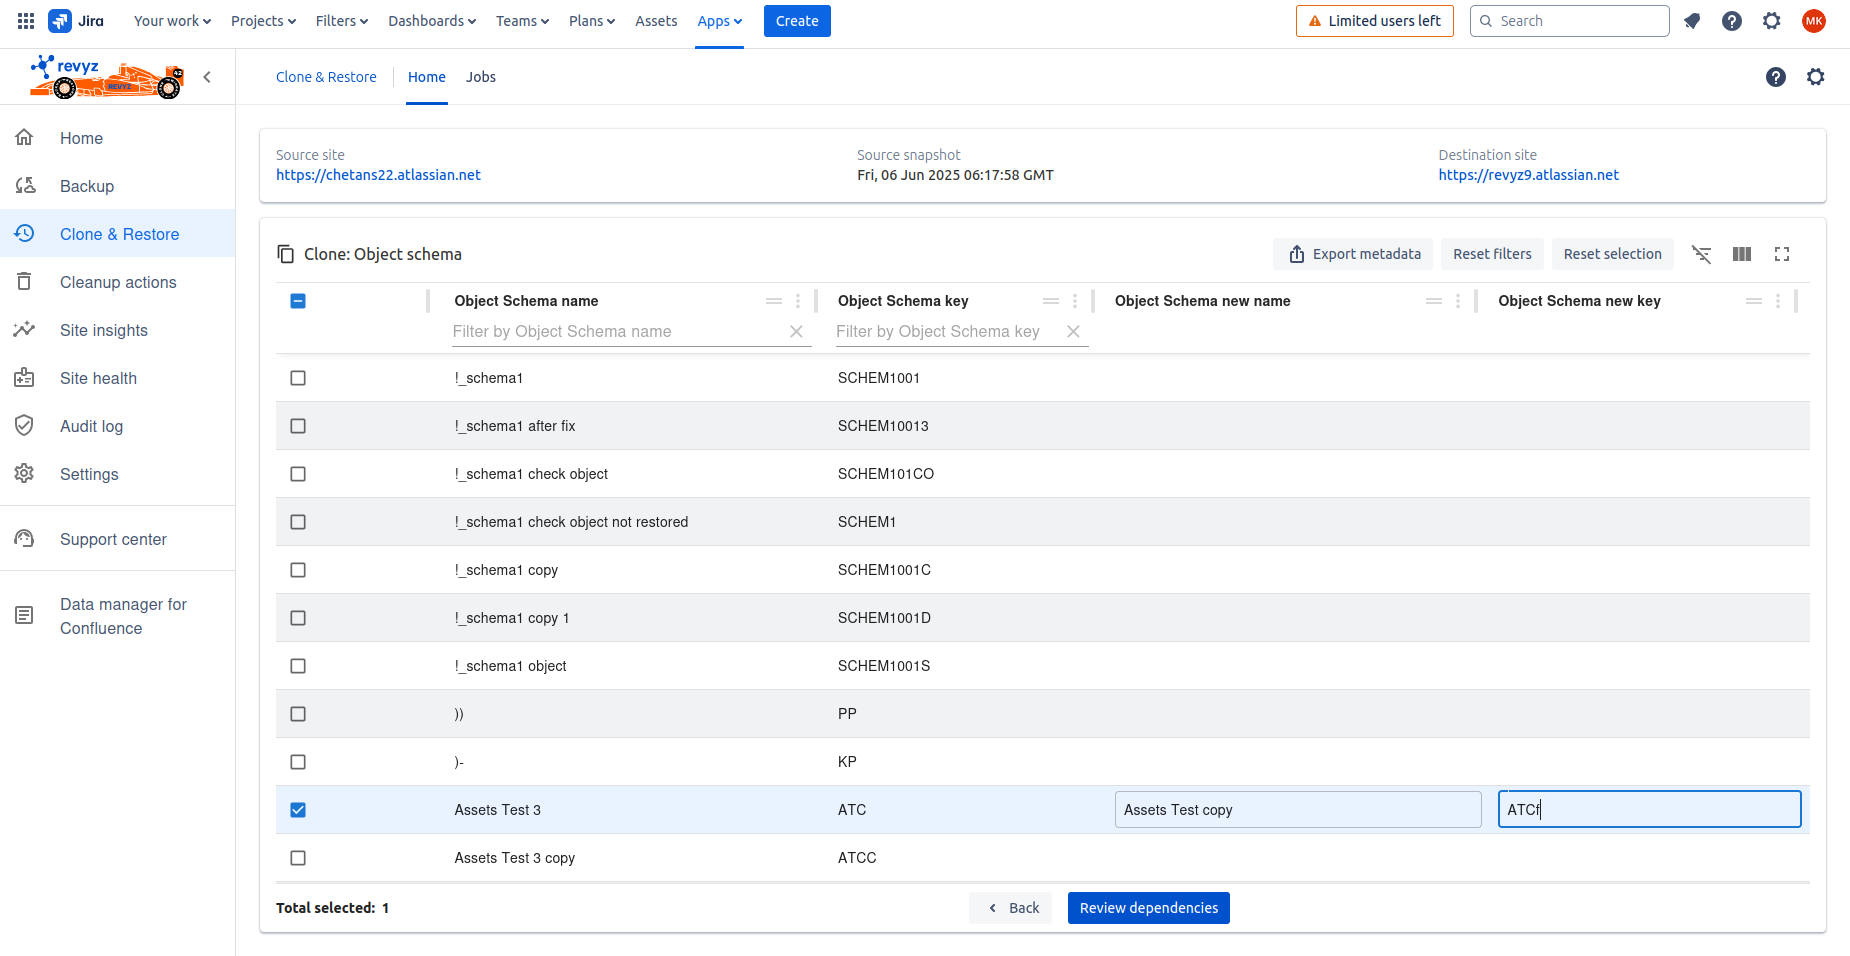Viewport: 1850px width, 956px height.
Task: Click the notifications bell icon
Action: click(x=1692, y=21)
